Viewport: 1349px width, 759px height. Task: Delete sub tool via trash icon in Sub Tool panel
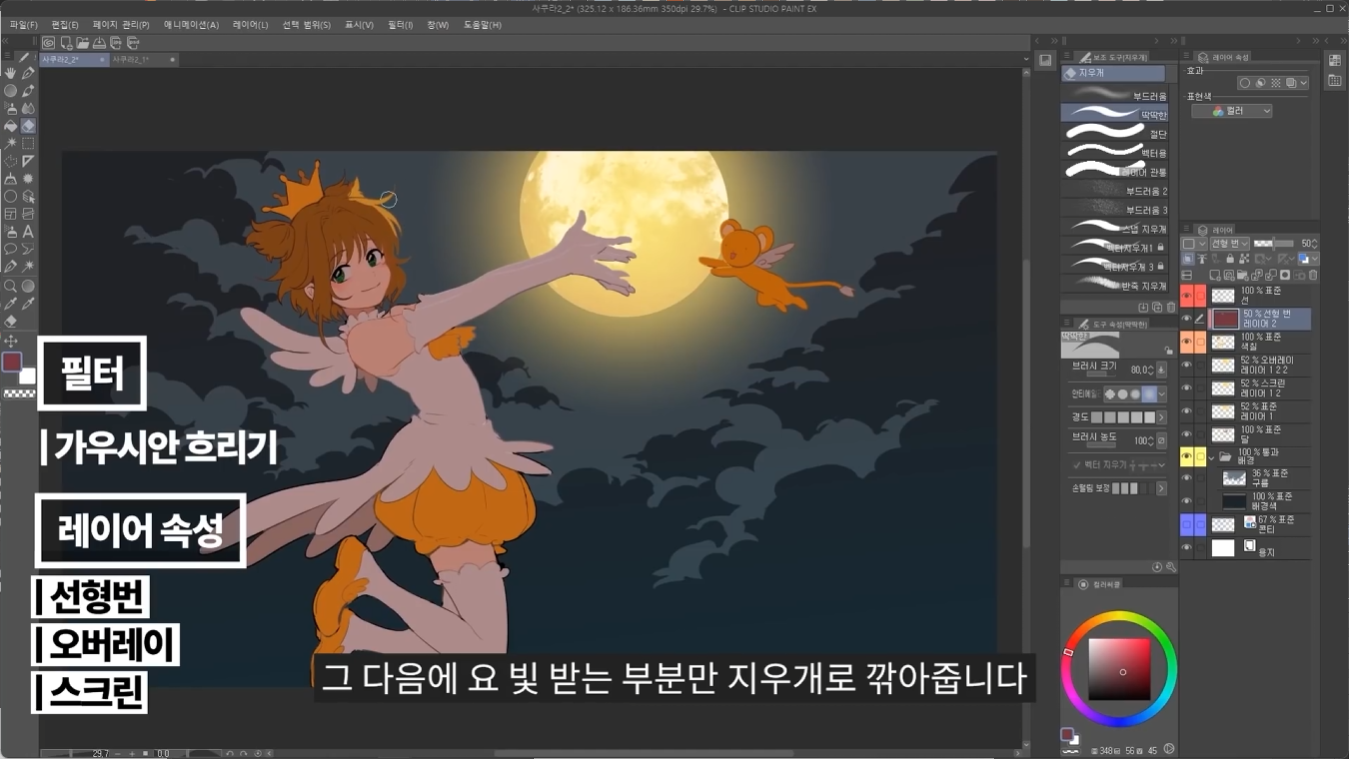tap(1171, 307)
